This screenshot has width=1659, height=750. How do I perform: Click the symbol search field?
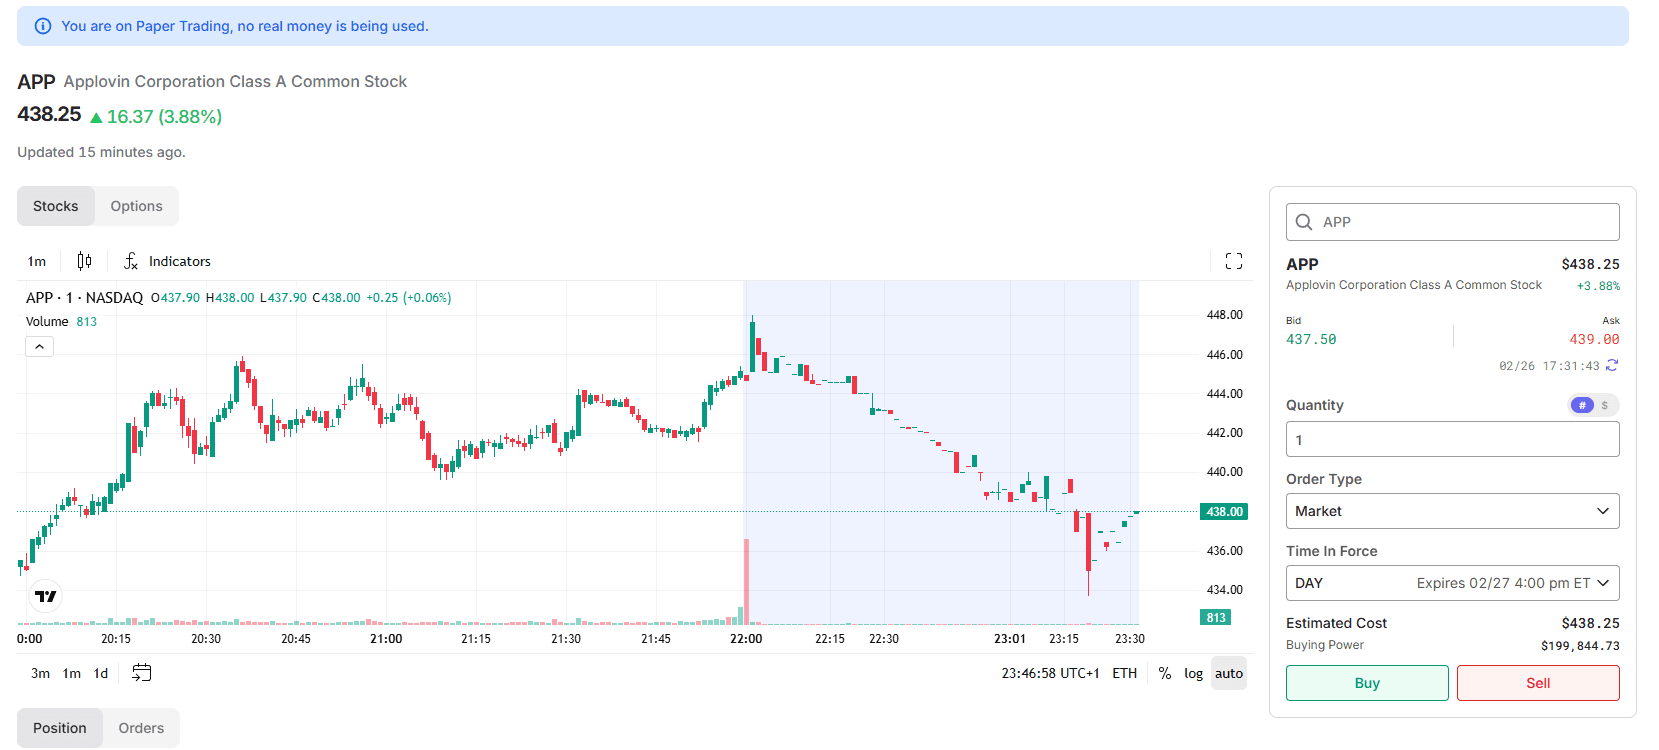coord(1452,222)
